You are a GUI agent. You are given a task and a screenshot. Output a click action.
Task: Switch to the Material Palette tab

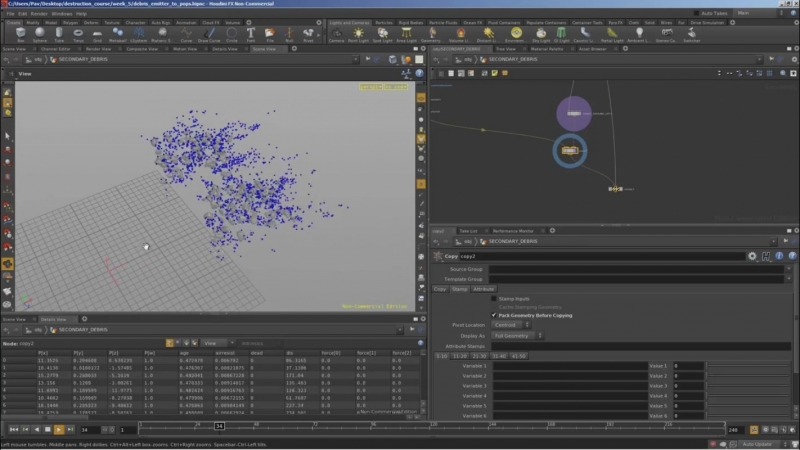546,49
